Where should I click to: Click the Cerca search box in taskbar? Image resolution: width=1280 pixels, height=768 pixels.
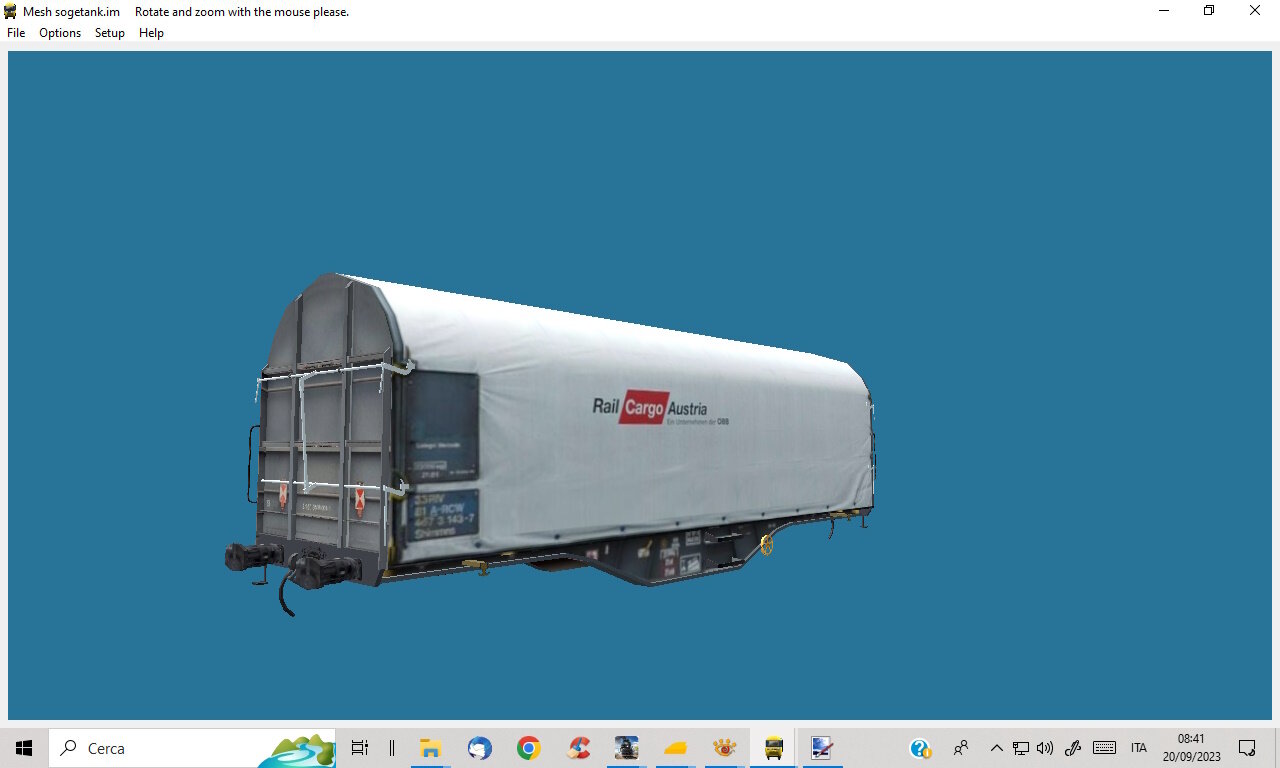click(192, 748)
